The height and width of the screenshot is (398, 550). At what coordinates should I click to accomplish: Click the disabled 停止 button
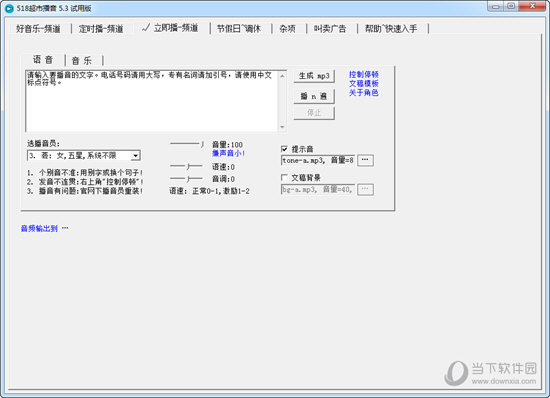click(x=314, y=113)
